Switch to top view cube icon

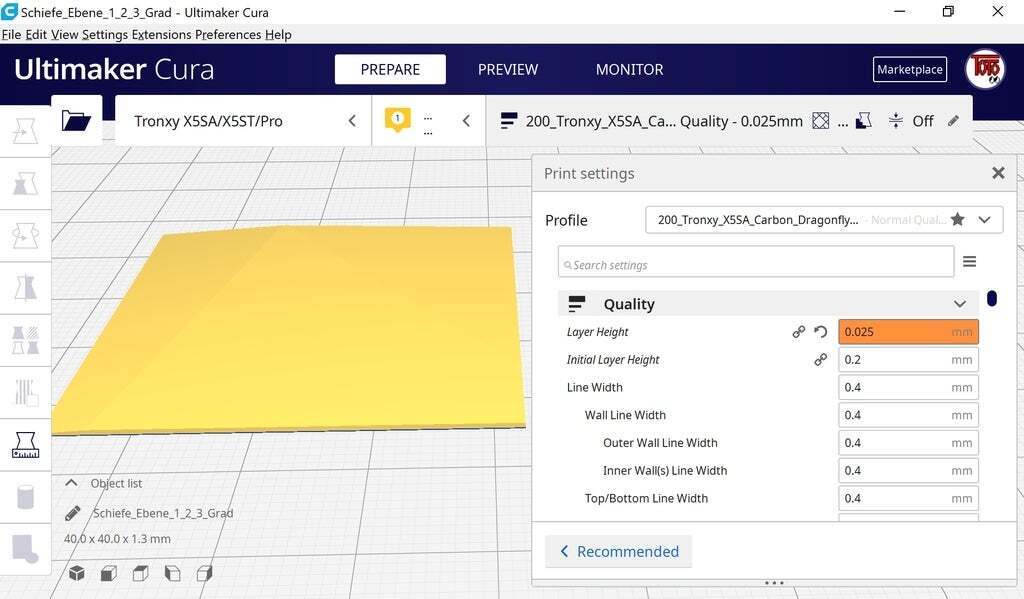pos(140,574)
